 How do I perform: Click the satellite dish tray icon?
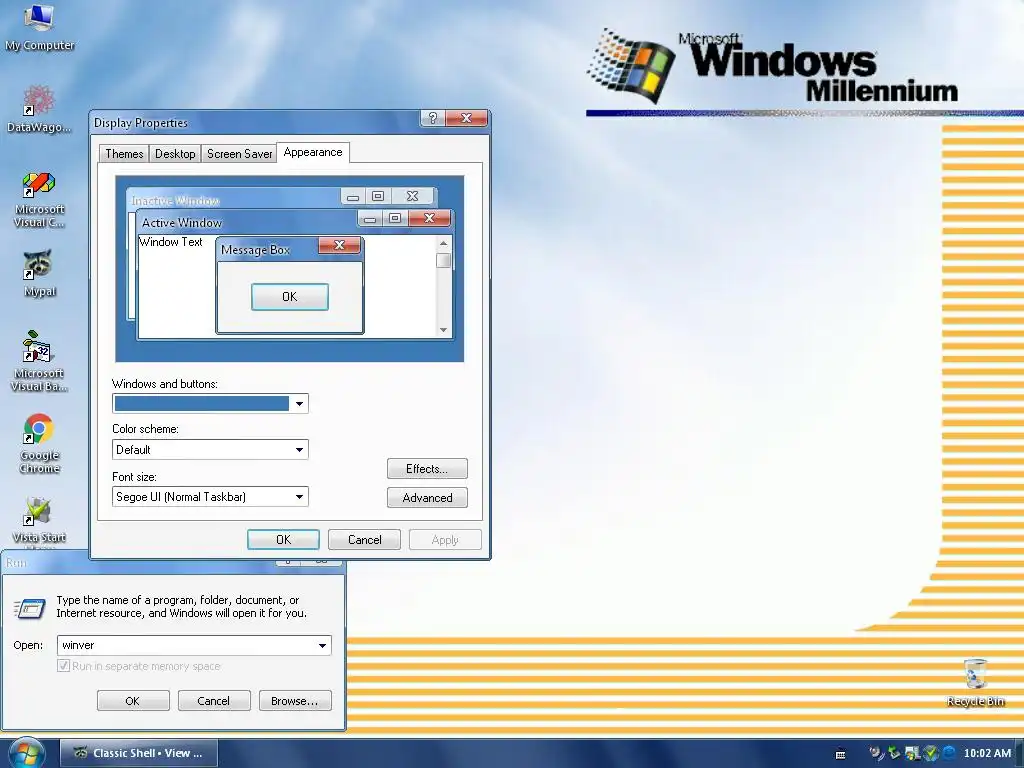click(x=876, y=753)
